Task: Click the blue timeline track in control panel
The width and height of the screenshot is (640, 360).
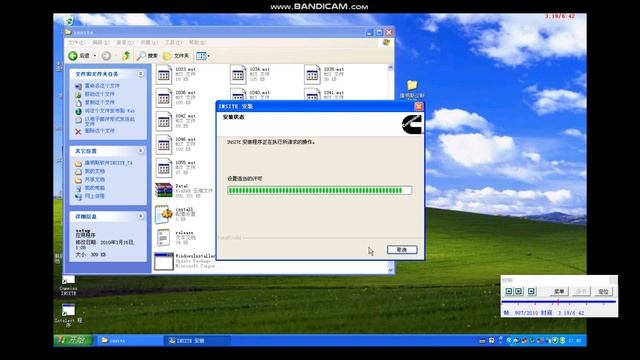Action: point(558,302)
